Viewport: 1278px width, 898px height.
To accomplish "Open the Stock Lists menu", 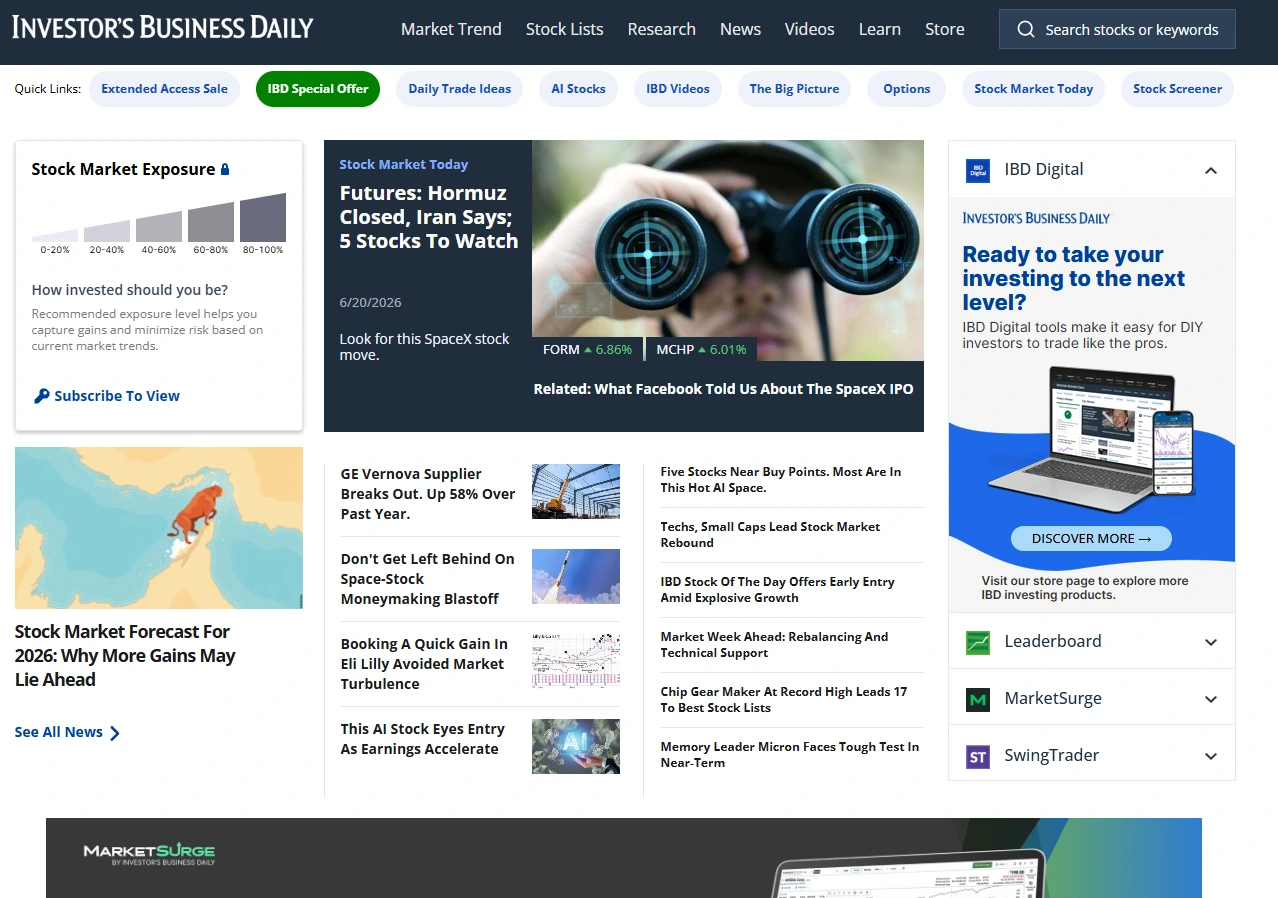I will [x=565, y=29].
